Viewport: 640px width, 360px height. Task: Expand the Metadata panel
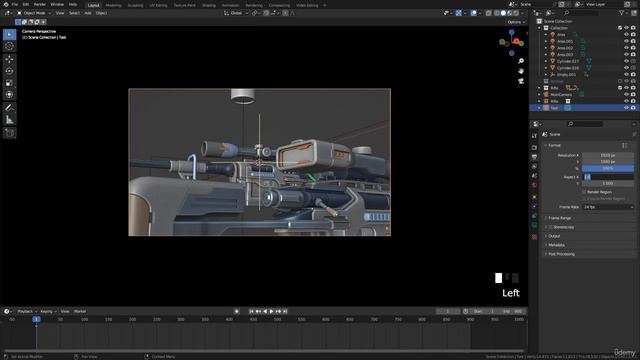pos(556,245)
